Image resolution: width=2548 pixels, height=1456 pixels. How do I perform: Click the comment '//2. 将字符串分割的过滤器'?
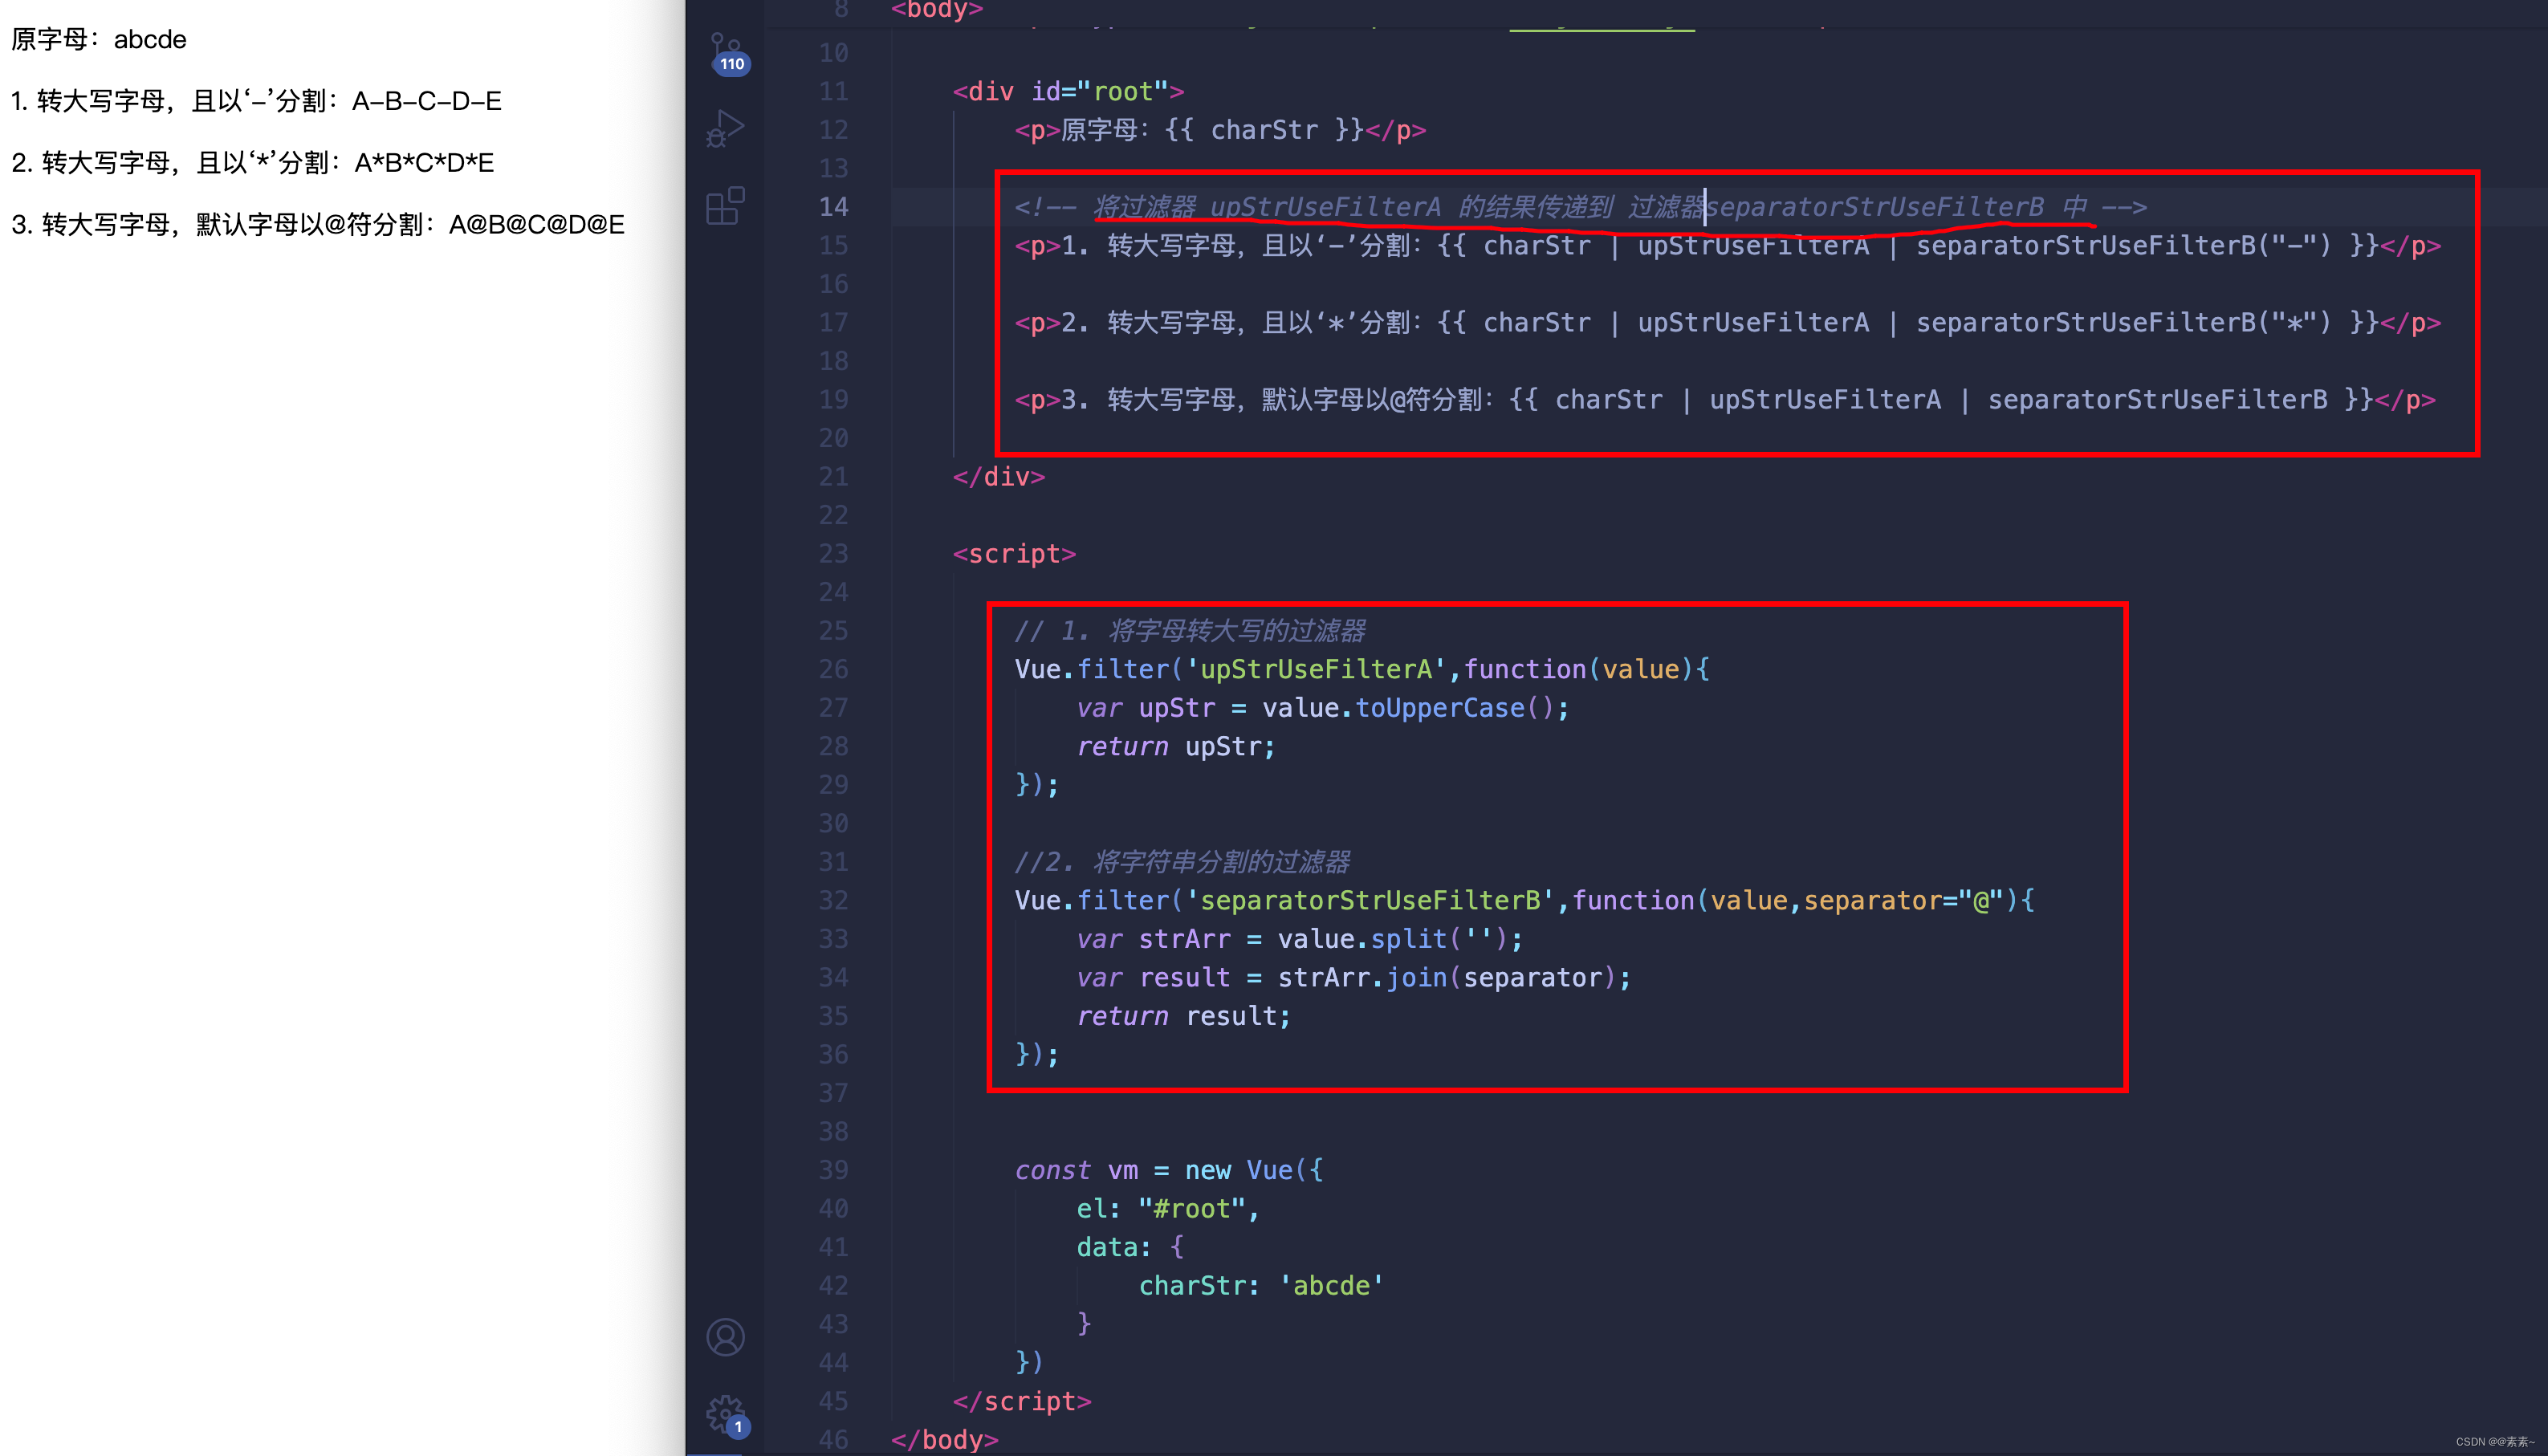pyautogui.click(x=1182, y=862)
